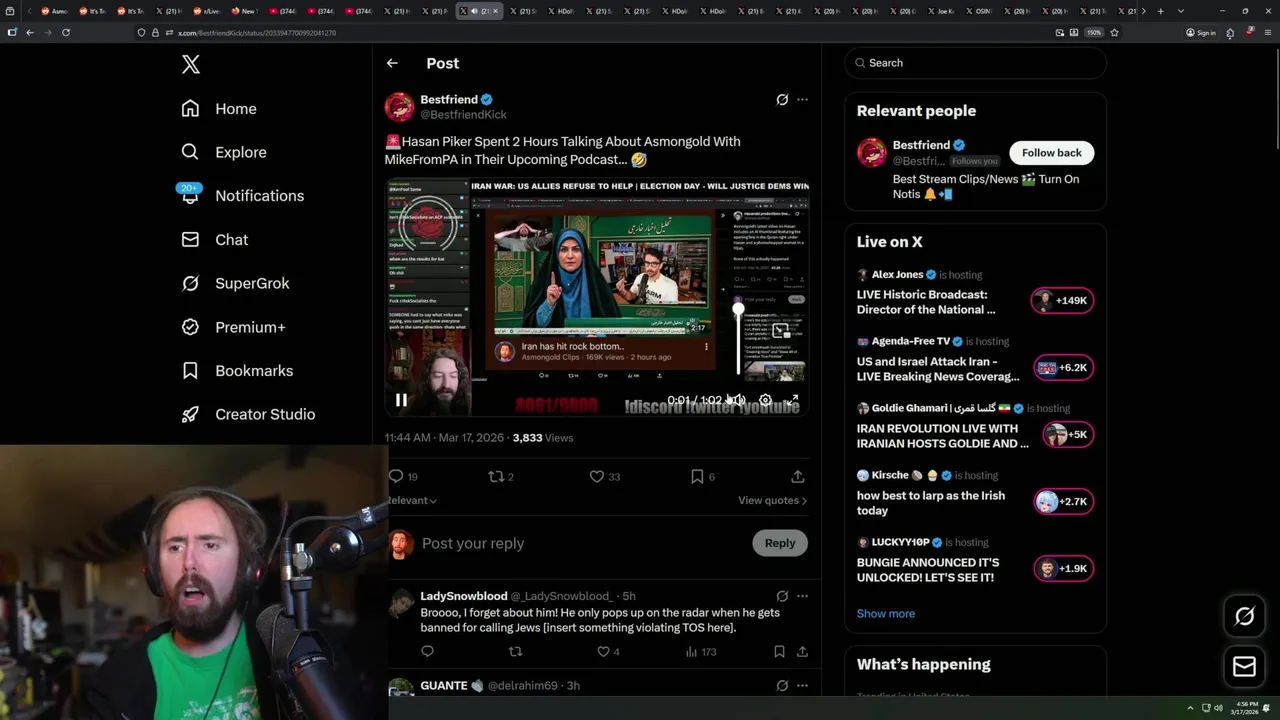Bookmark LadySnowblood's comment
1280x720 pixels.
tap(779, 651)
